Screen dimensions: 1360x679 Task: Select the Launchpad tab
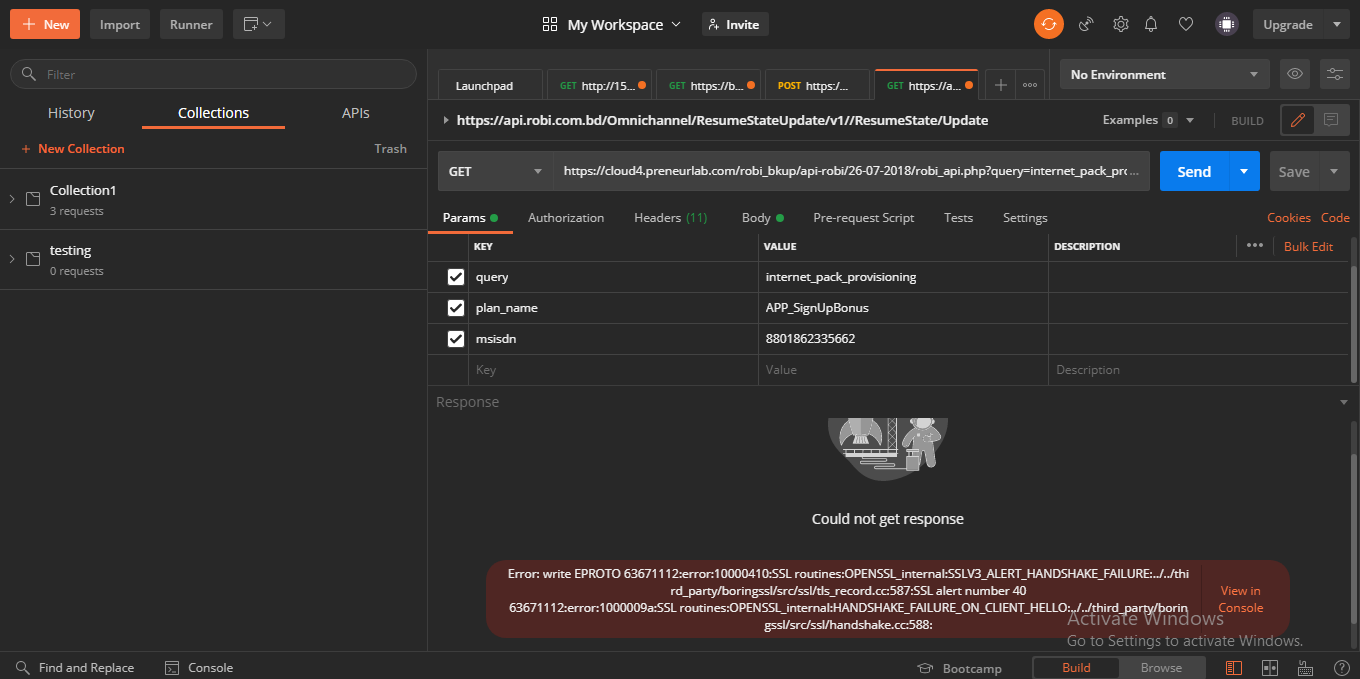490,85
